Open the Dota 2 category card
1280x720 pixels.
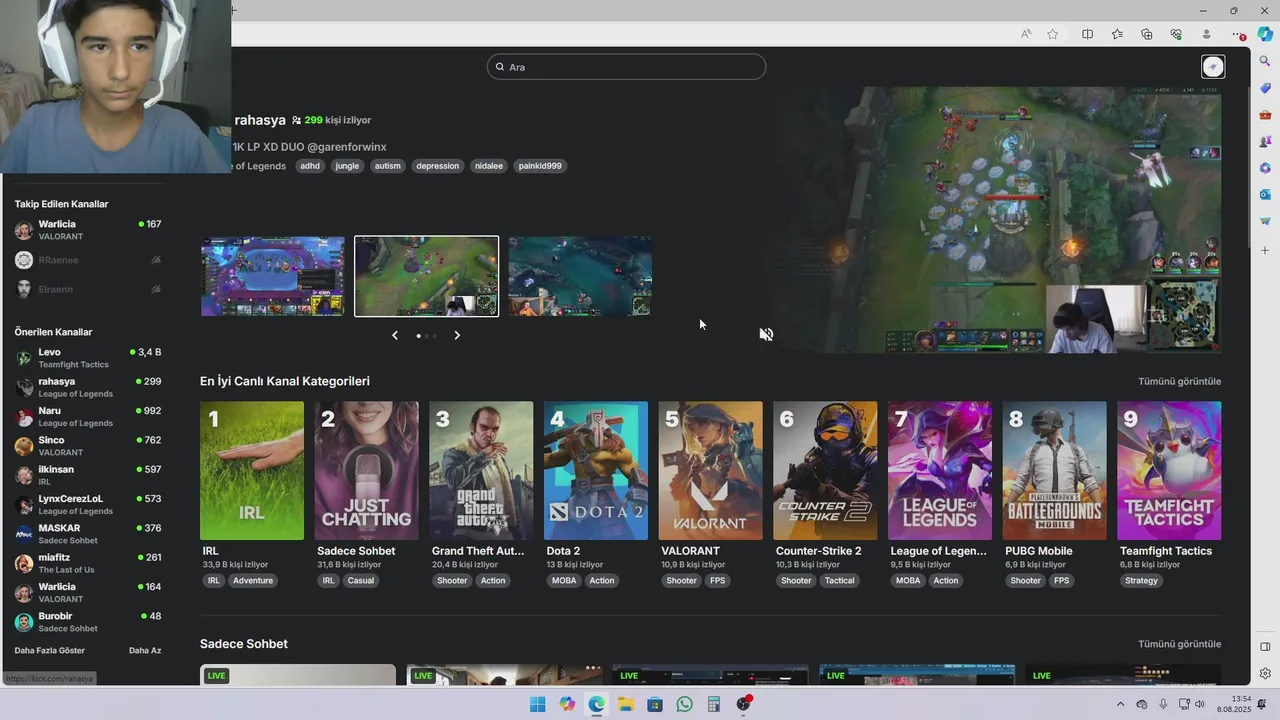pos(596,471)
